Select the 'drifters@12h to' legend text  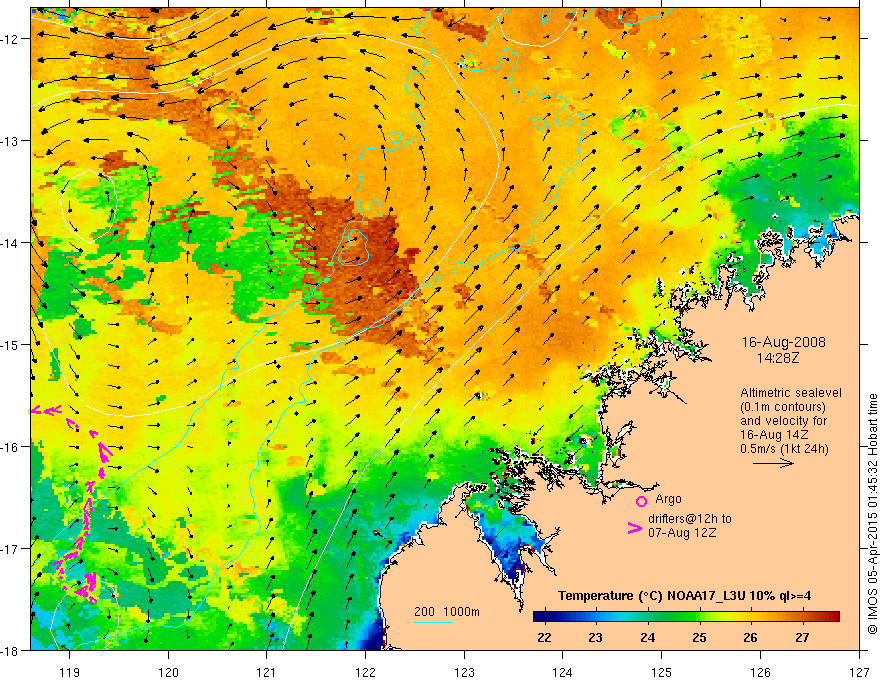[690, 519]
